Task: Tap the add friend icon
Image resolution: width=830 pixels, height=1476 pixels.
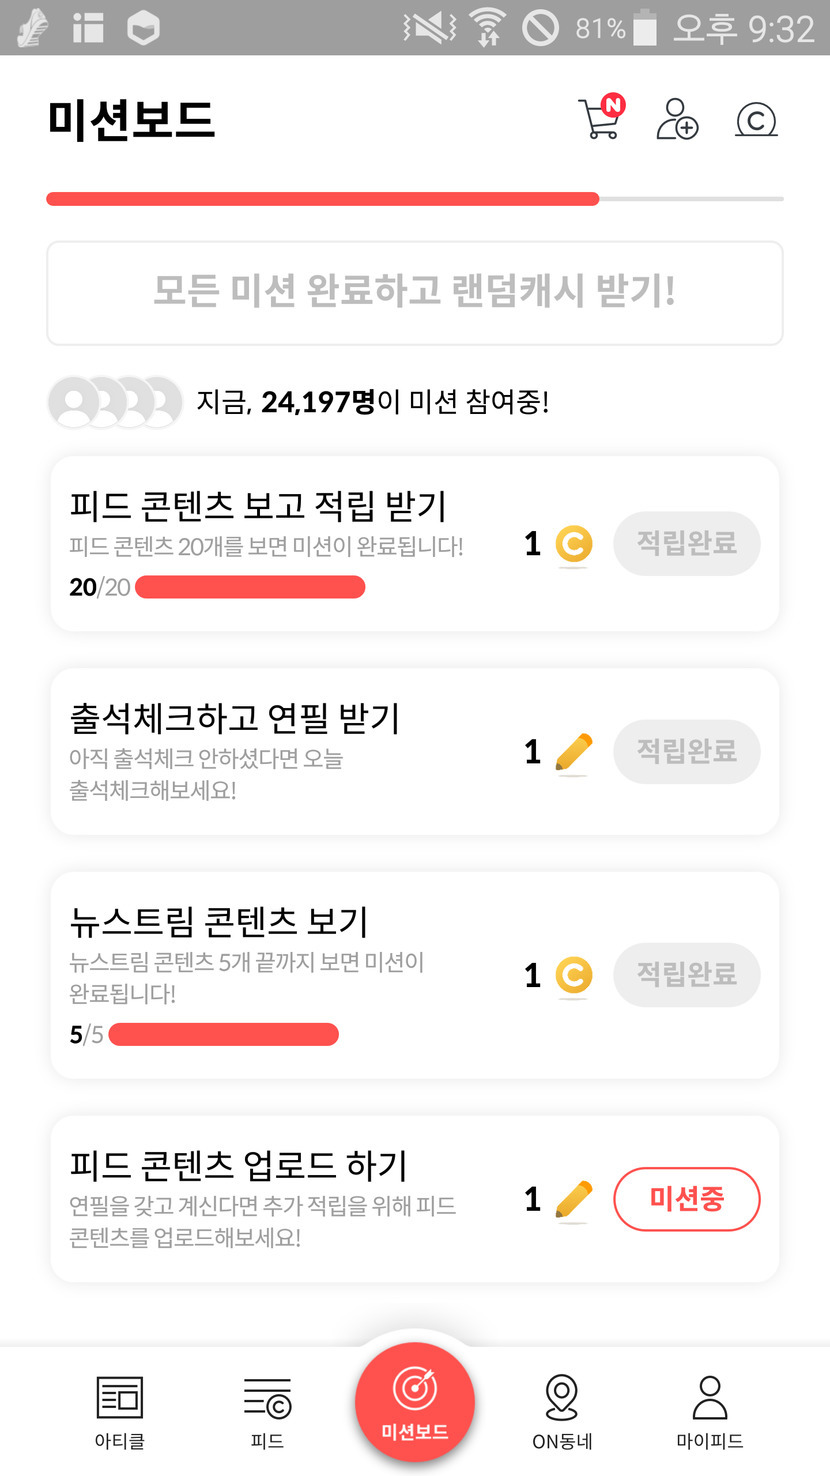Action: click(x=677, y=120)
